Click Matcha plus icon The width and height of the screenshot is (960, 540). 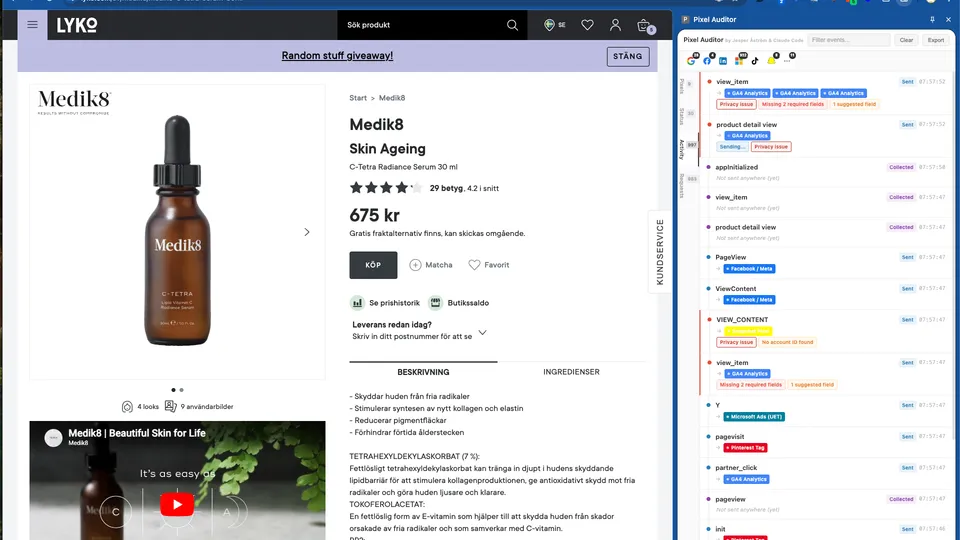(415, 265)
